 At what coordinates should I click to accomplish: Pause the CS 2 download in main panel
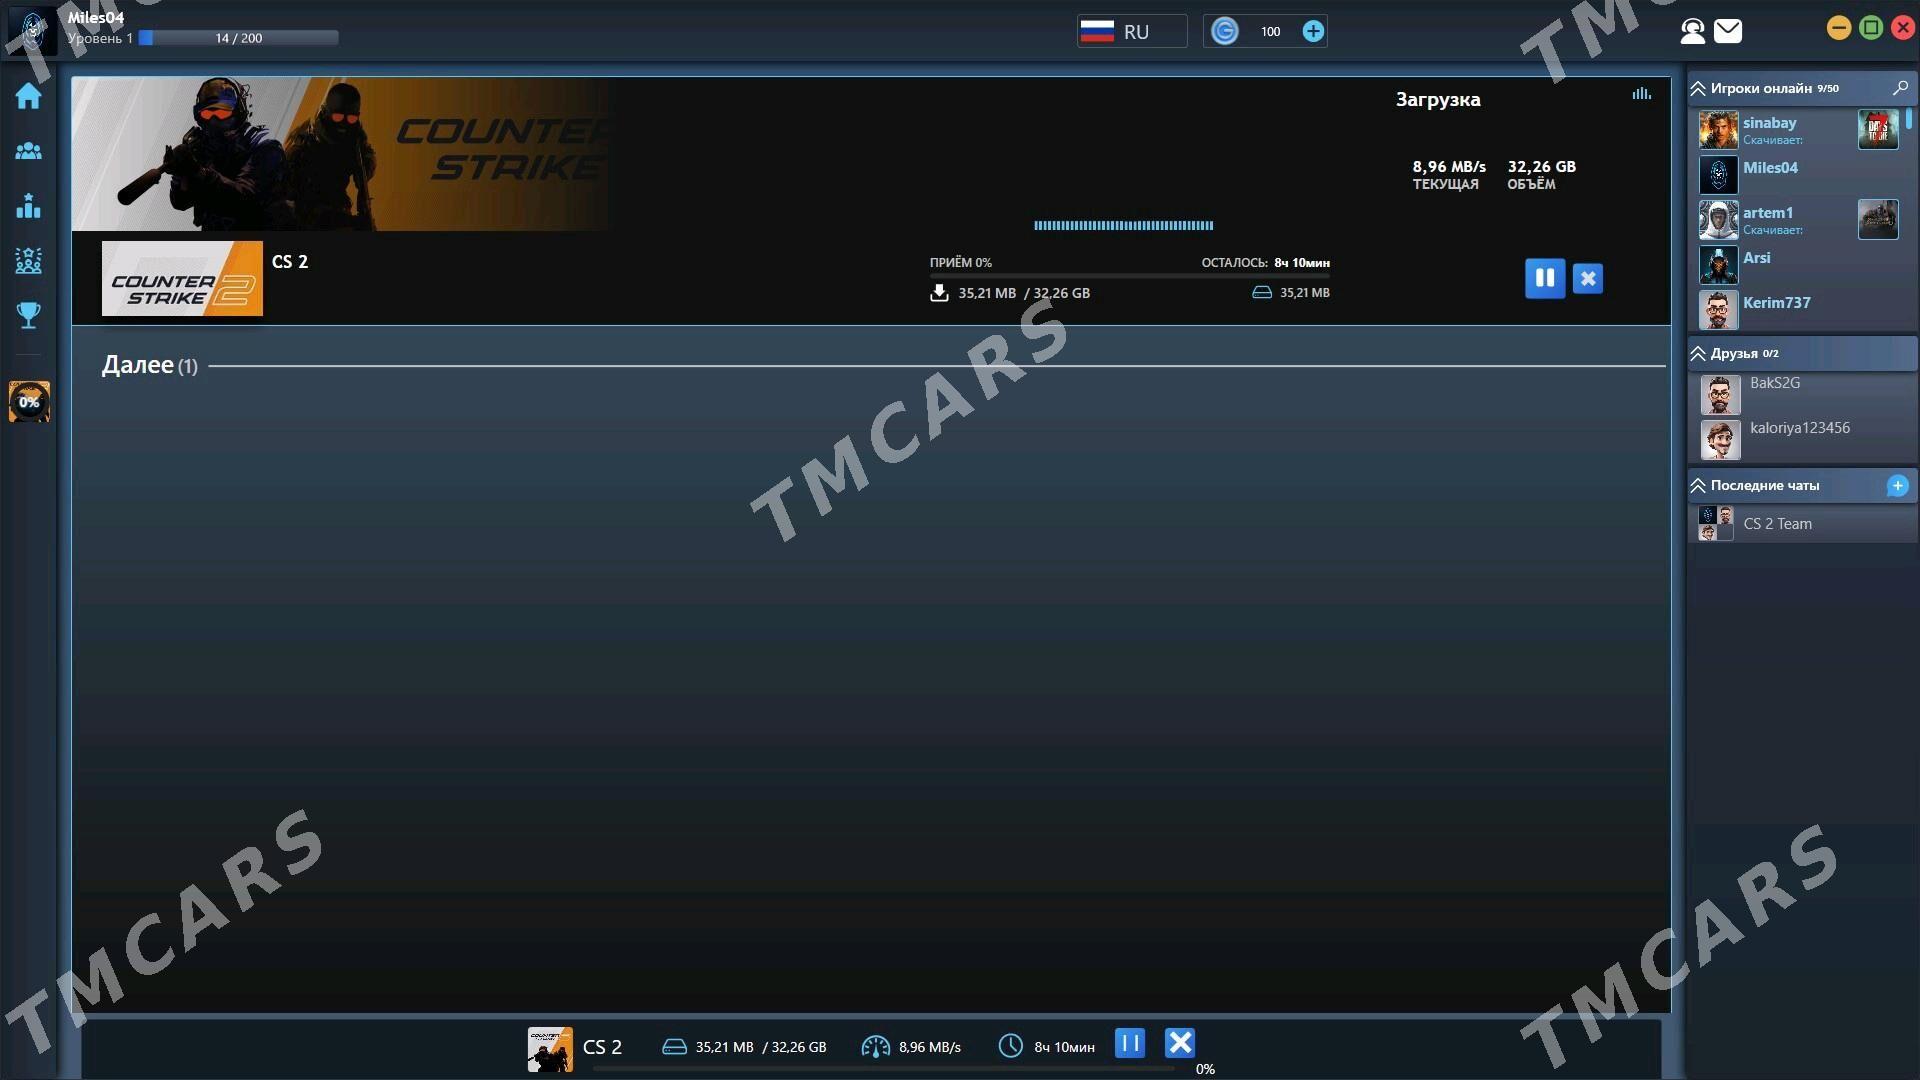(1544, 278)
